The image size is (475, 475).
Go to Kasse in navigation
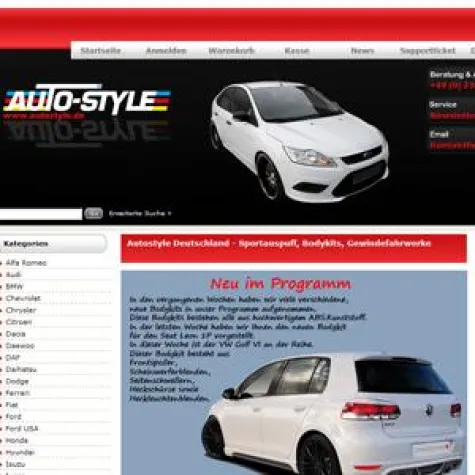(x=297, y=51)
